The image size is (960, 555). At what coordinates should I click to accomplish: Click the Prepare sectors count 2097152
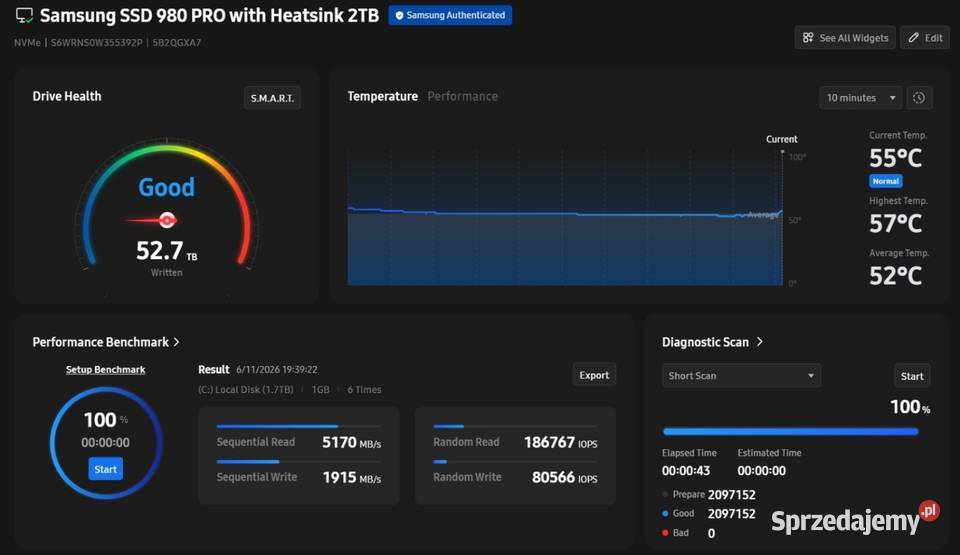point(732,494)
